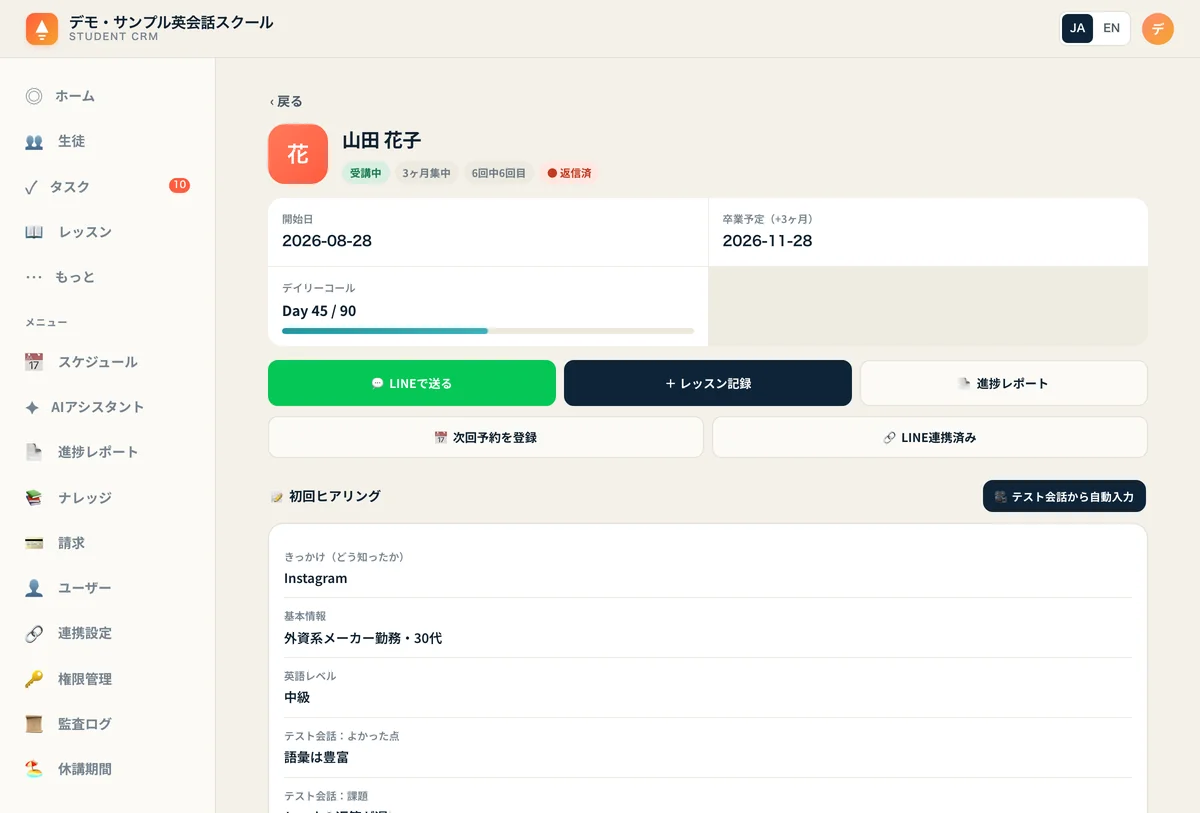The height and width of the screenshot is (813, 1200).
Task: Click the レッスン book icon
Action: pos(34,232)
